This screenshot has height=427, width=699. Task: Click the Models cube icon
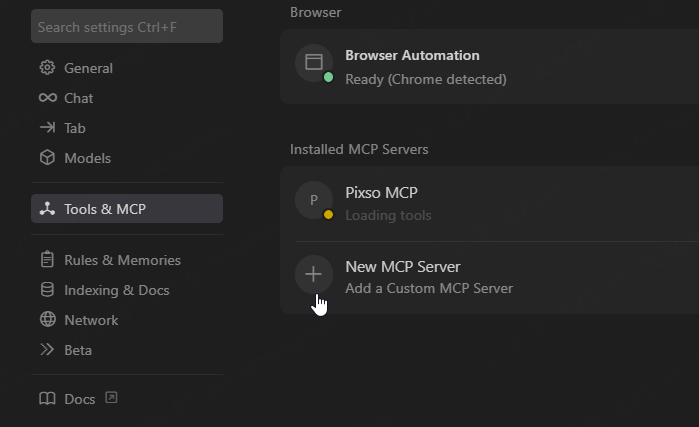[x=47, y=158]
